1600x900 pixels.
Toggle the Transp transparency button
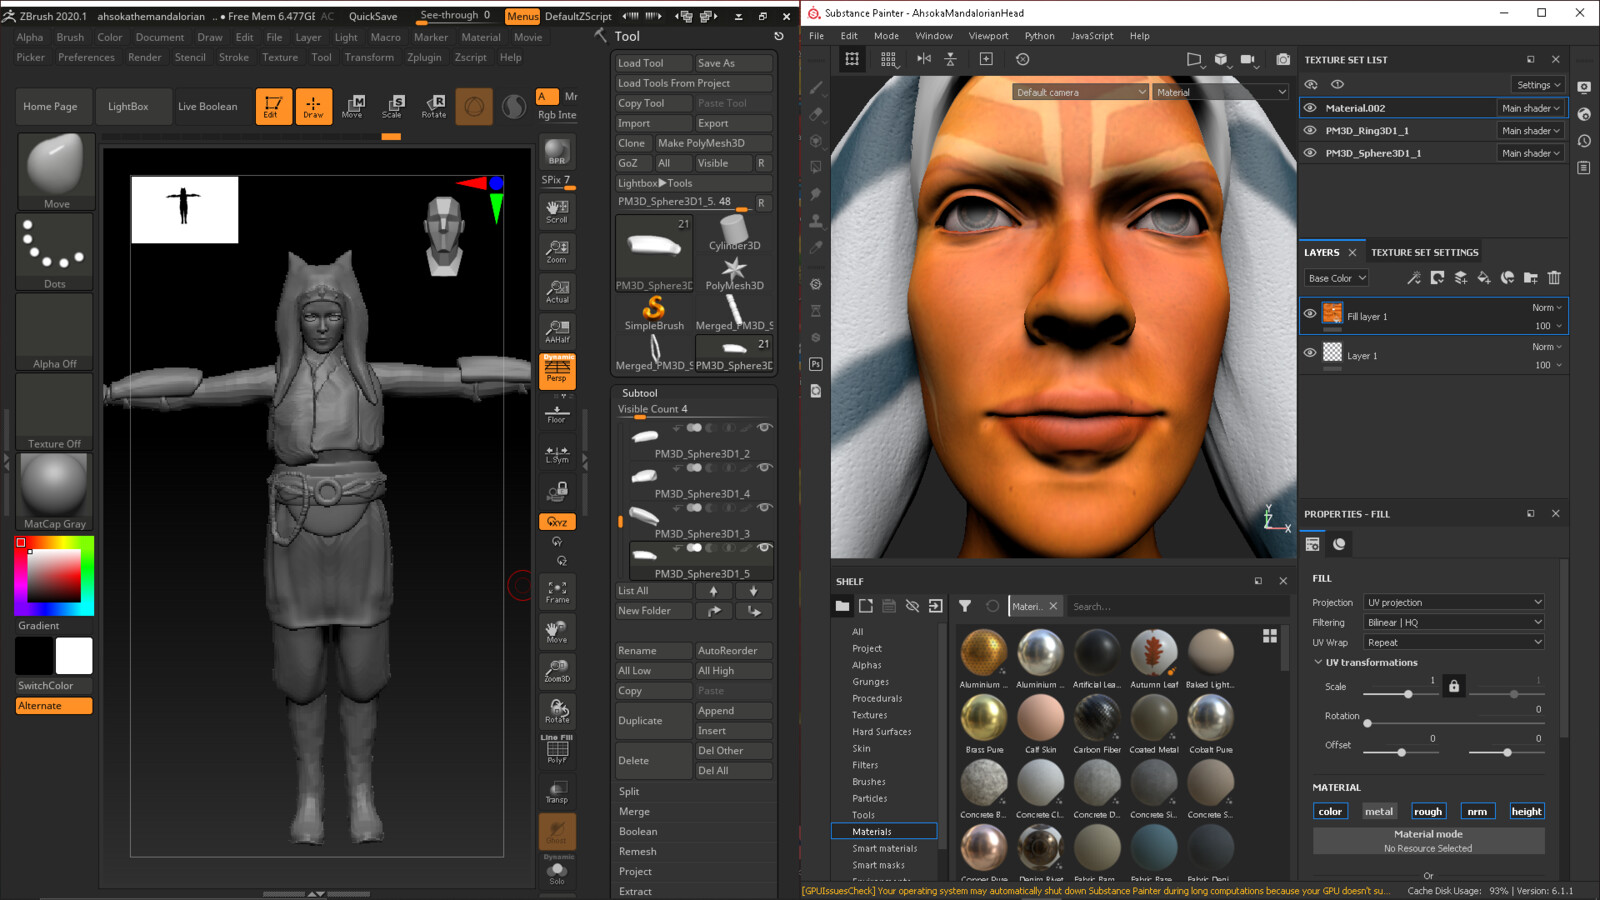[x=557, y=791]
